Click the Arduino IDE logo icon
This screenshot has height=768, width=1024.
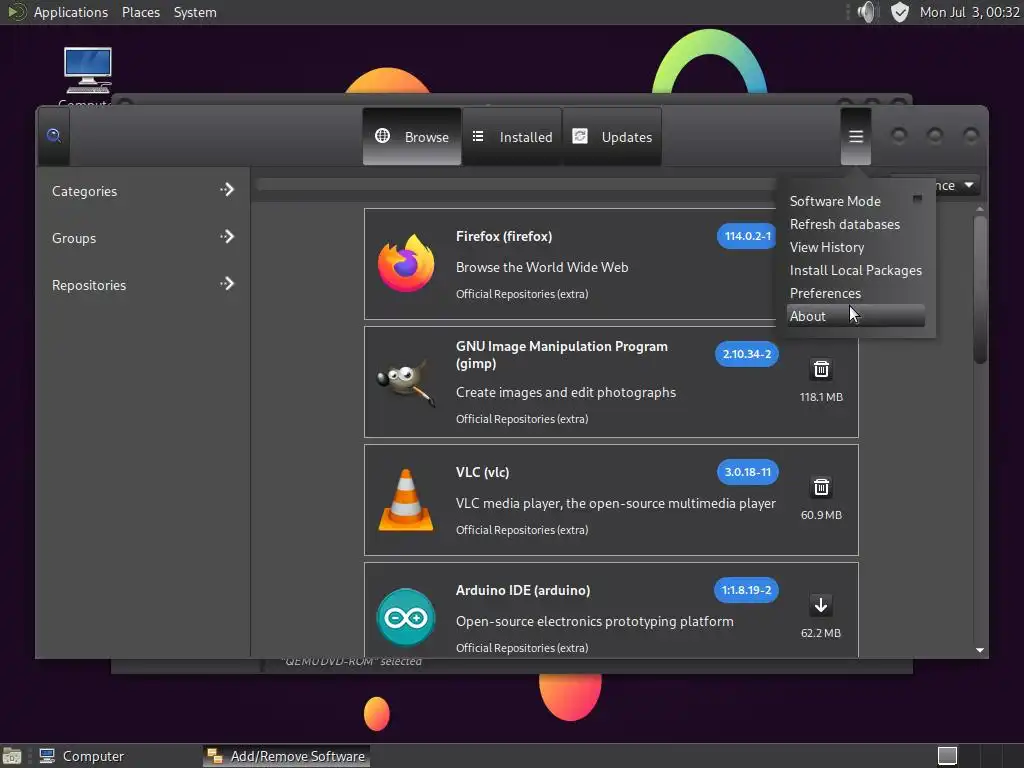[x=406, y=618]
